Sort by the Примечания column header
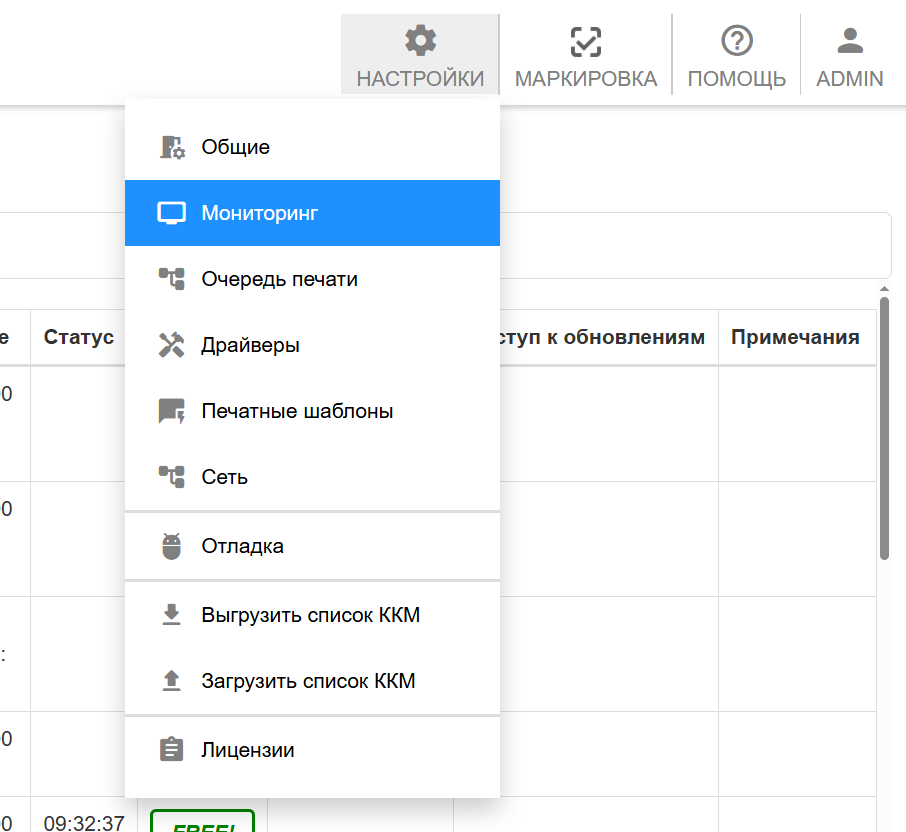The width and height of the screenshot is (906, 832). (795, 337)
